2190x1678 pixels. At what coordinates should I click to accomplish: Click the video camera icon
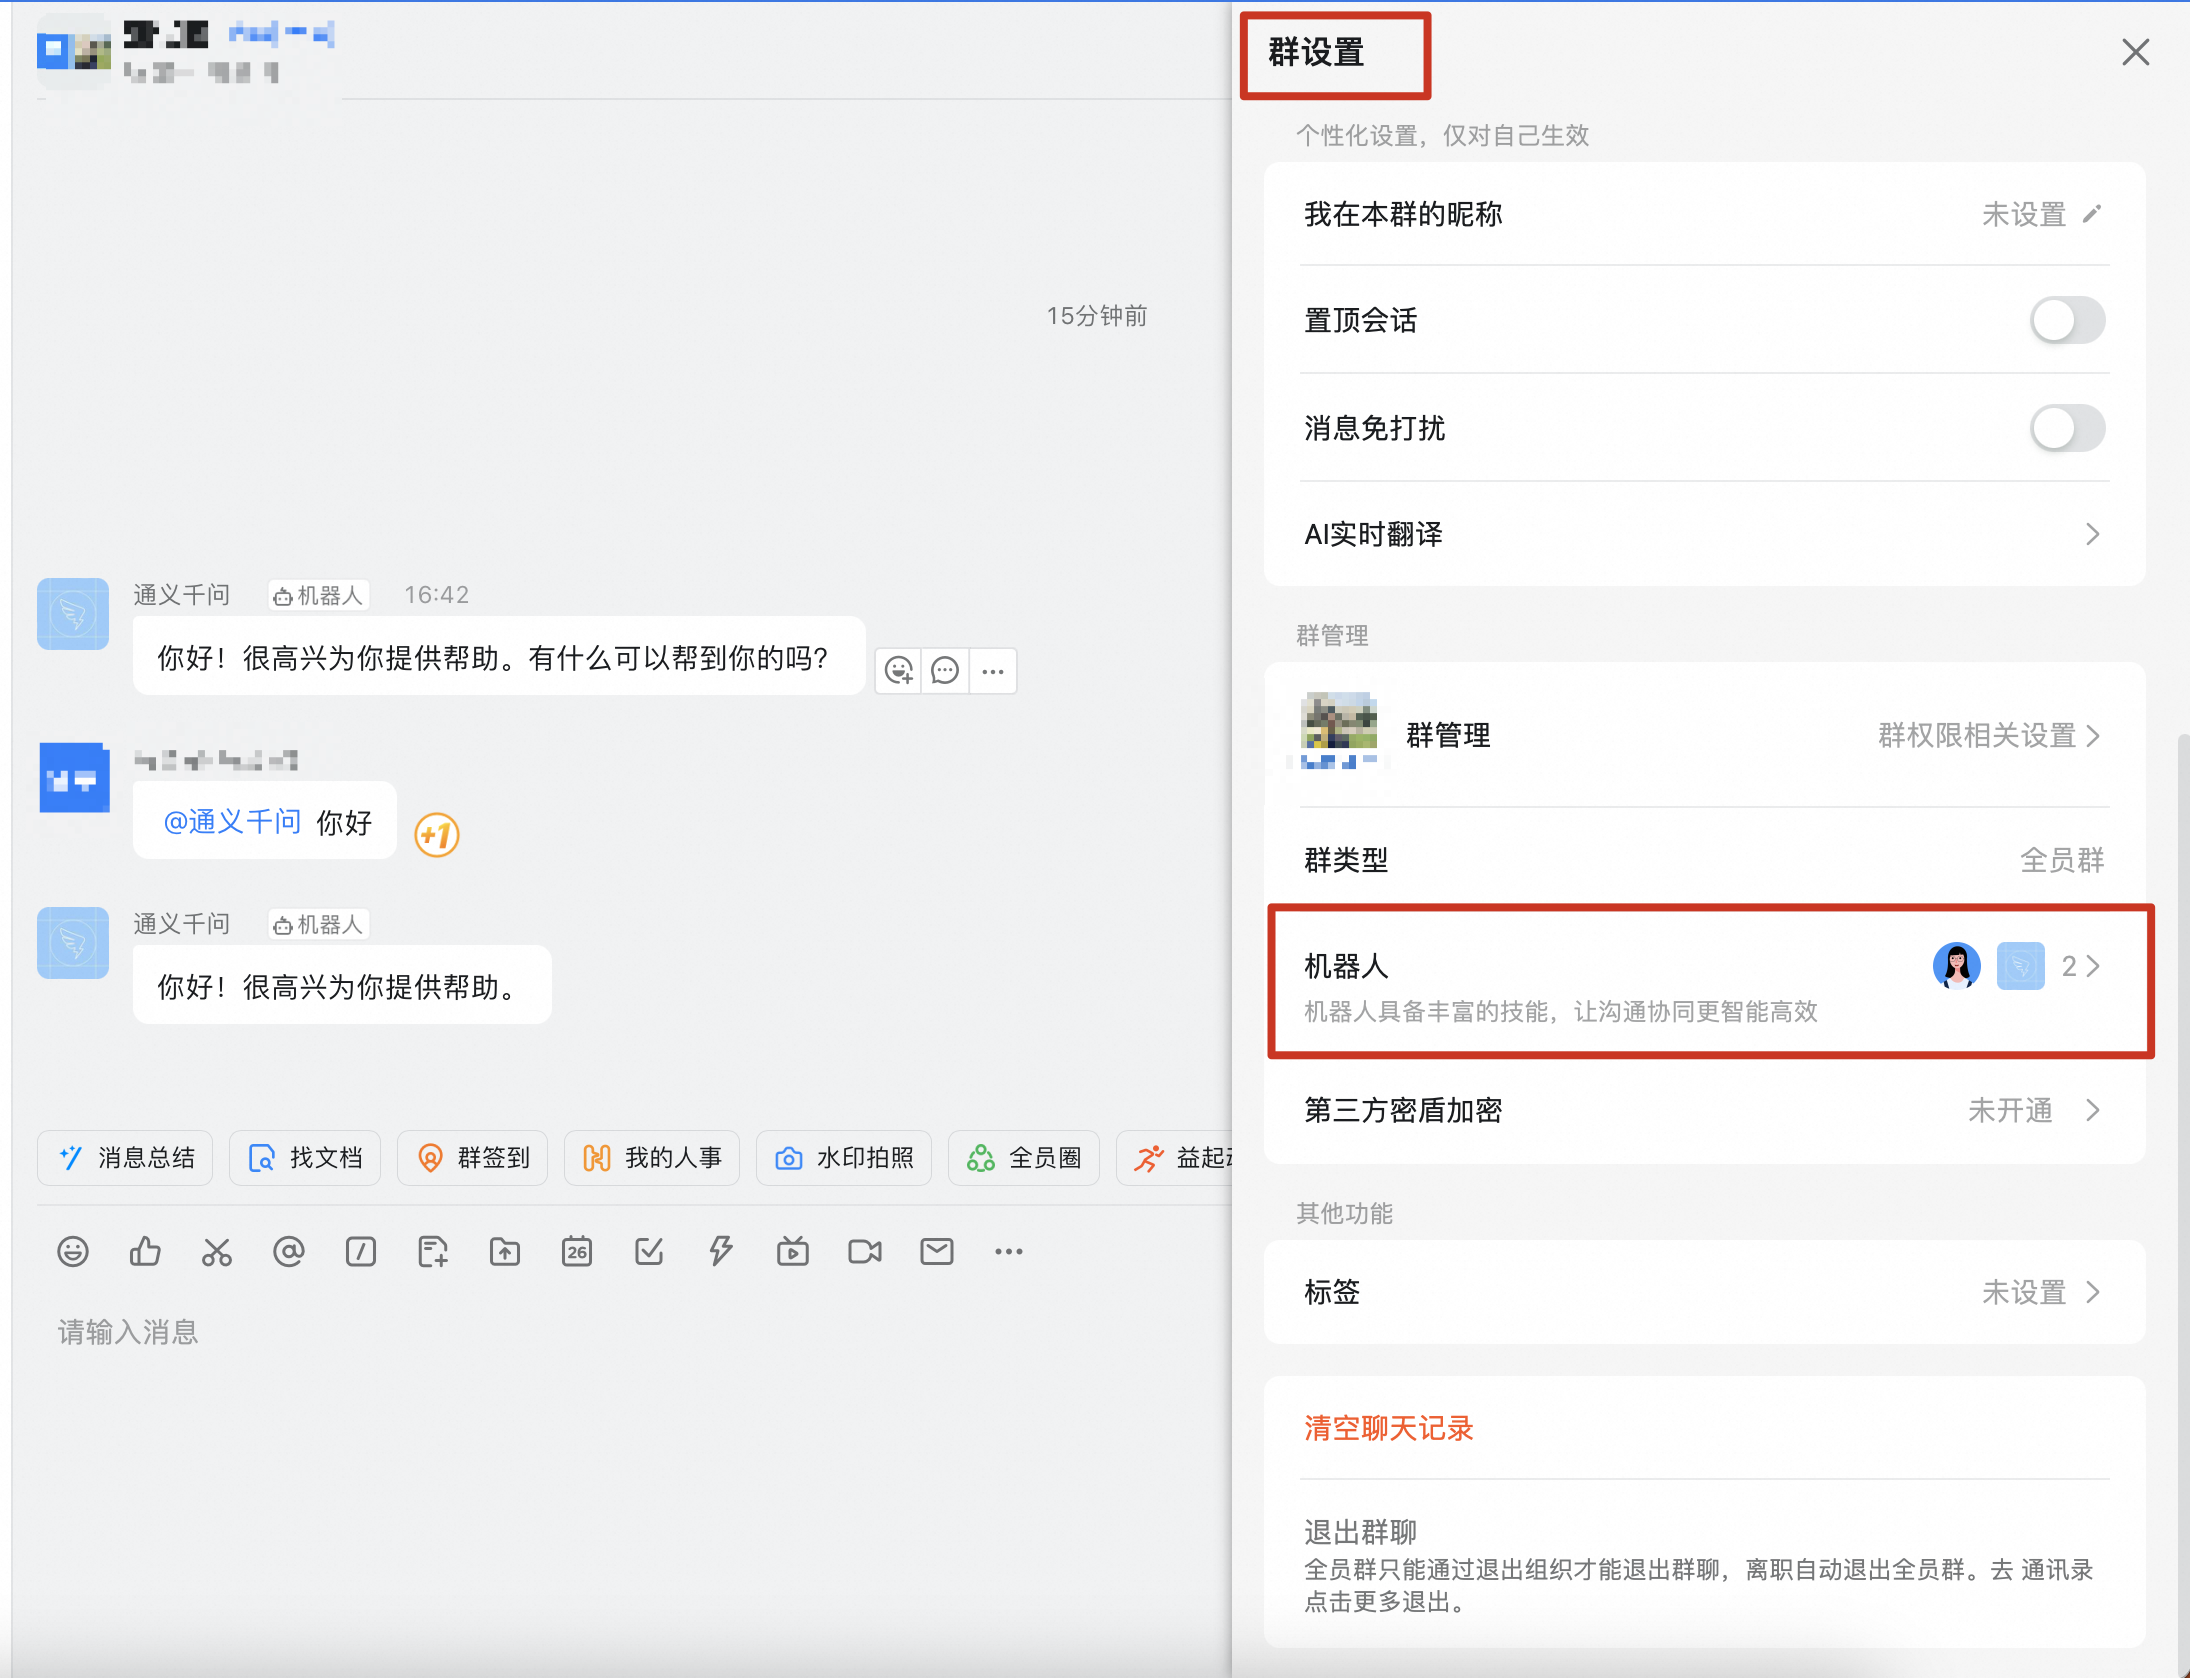865,1252
